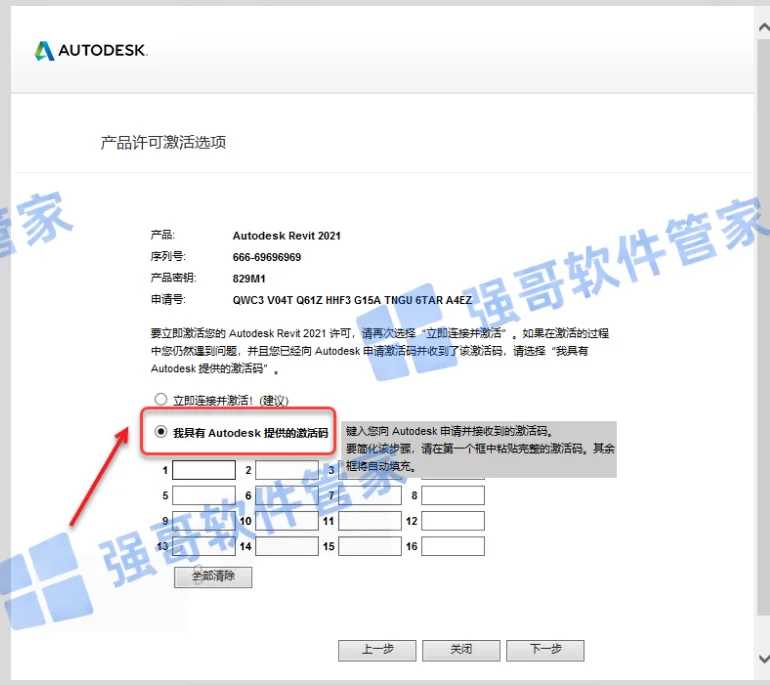Click serial number 666-69696969
Screen dimensions: 770x685
[x=267, y=257]
